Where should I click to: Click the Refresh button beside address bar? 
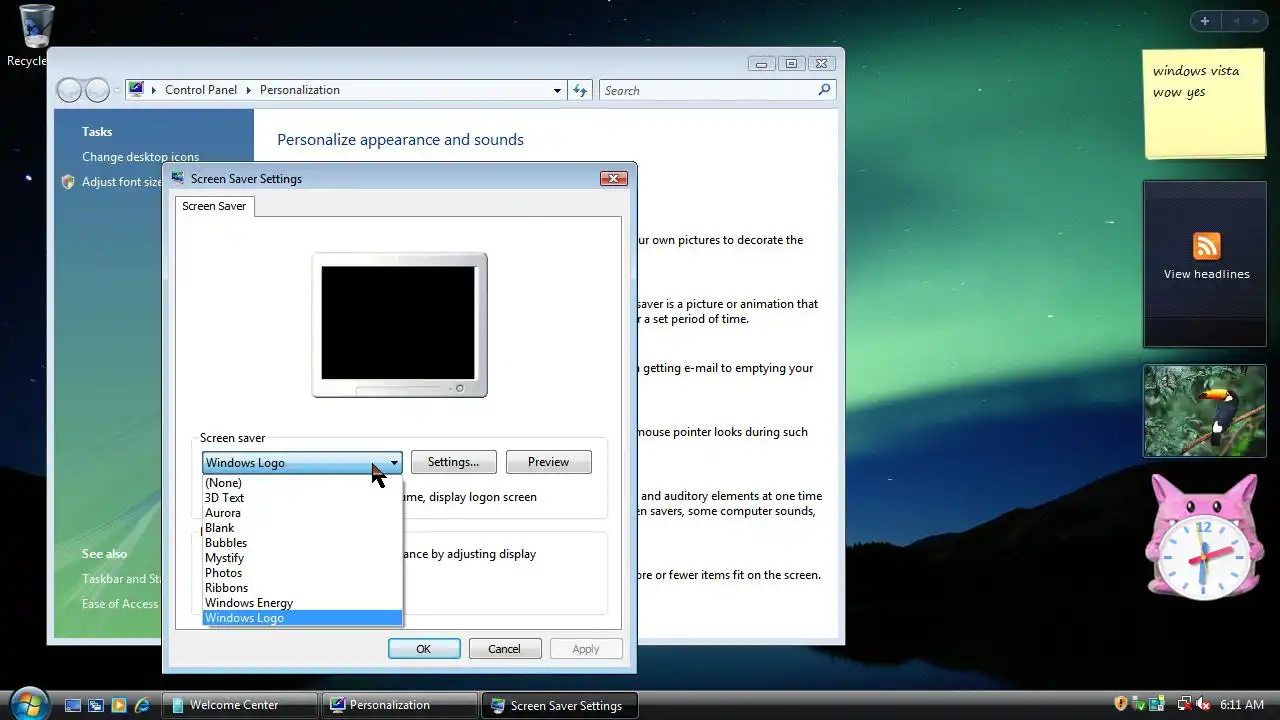coord(580,90)
